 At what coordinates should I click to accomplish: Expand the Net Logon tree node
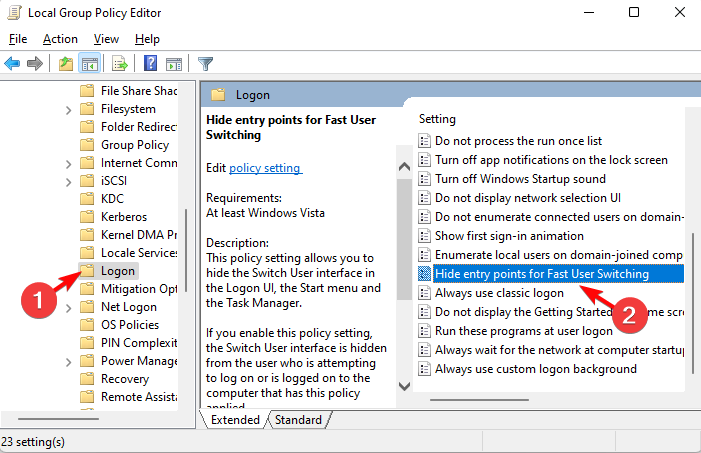pos(68,308)
